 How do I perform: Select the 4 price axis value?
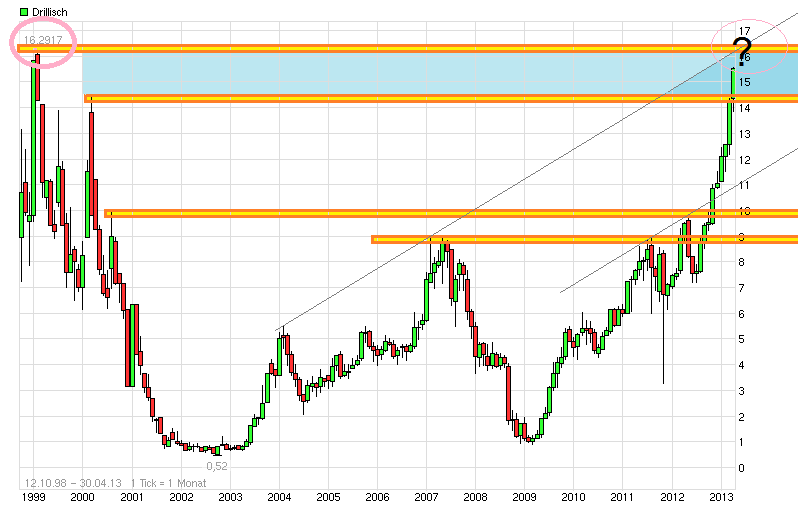[x=742, y=365]
